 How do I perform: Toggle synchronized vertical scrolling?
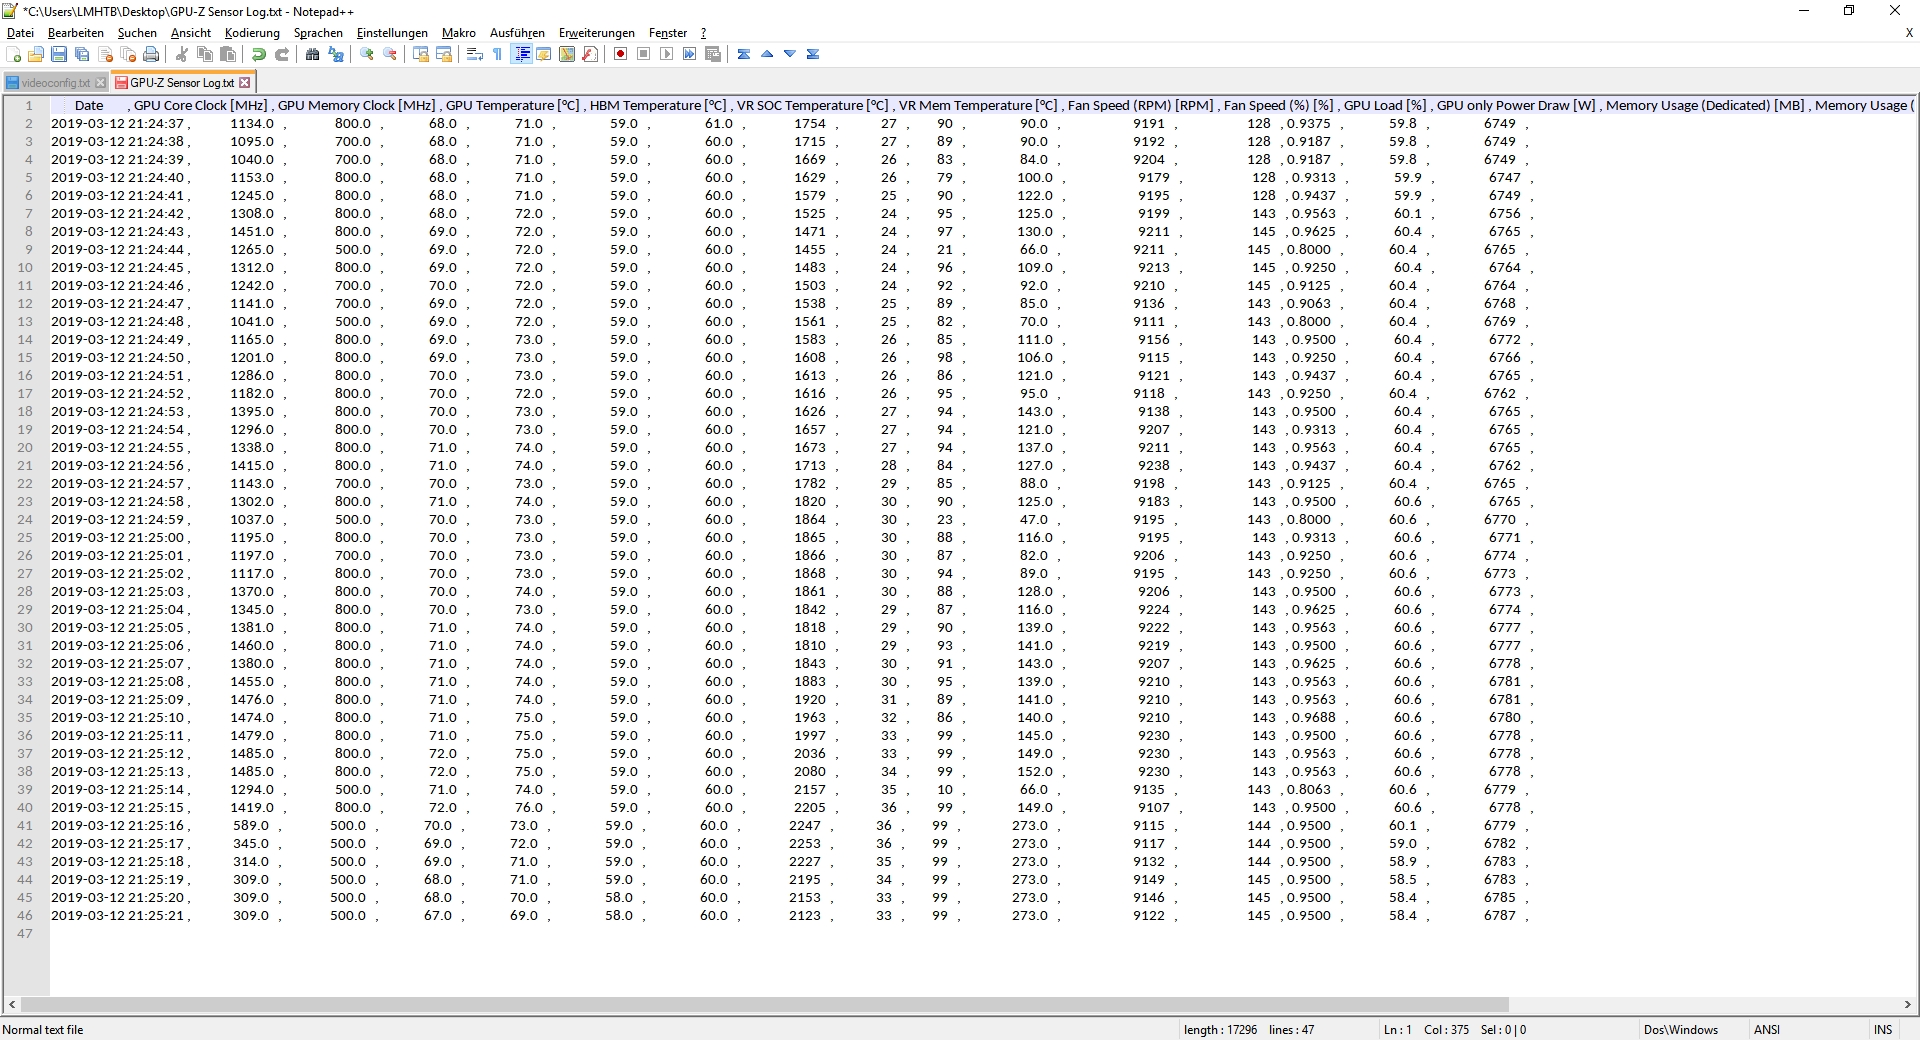coord(421,55)
